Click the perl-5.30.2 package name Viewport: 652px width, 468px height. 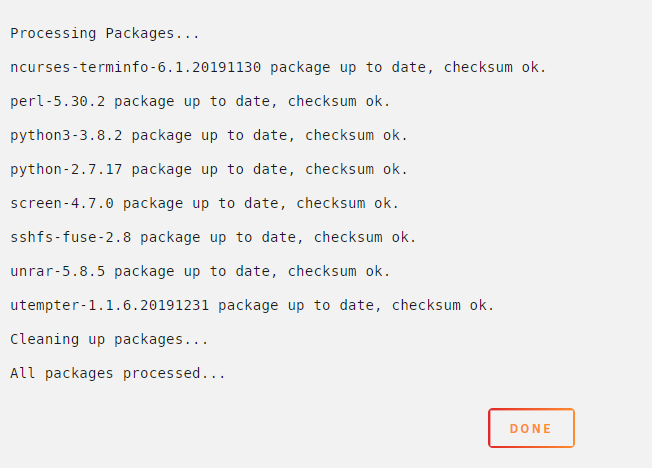(57, 101)
